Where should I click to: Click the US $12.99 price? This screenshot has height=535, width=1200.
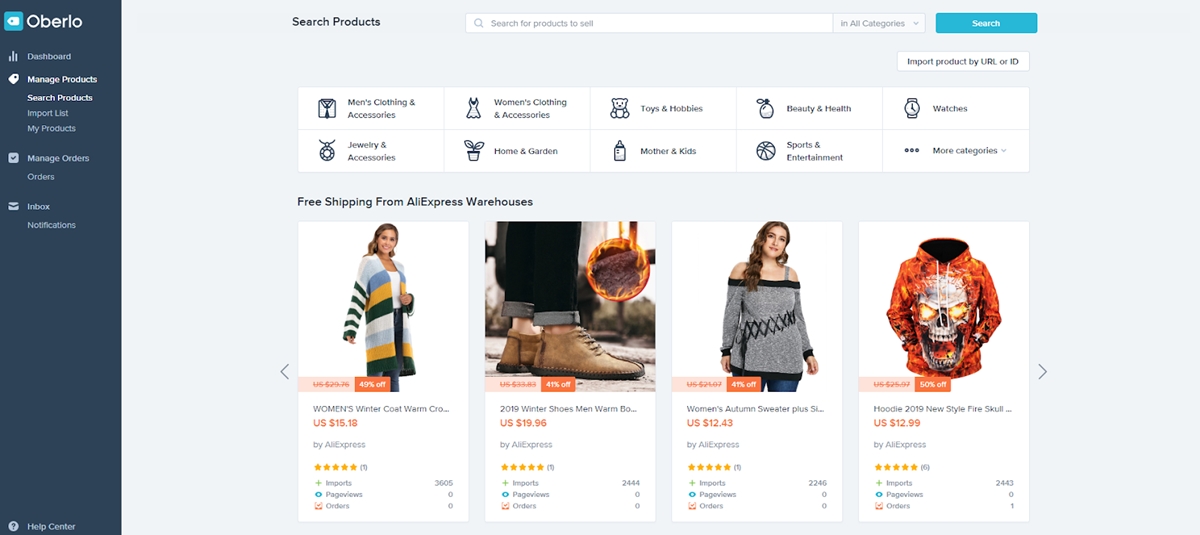click(x=897, y=423)
